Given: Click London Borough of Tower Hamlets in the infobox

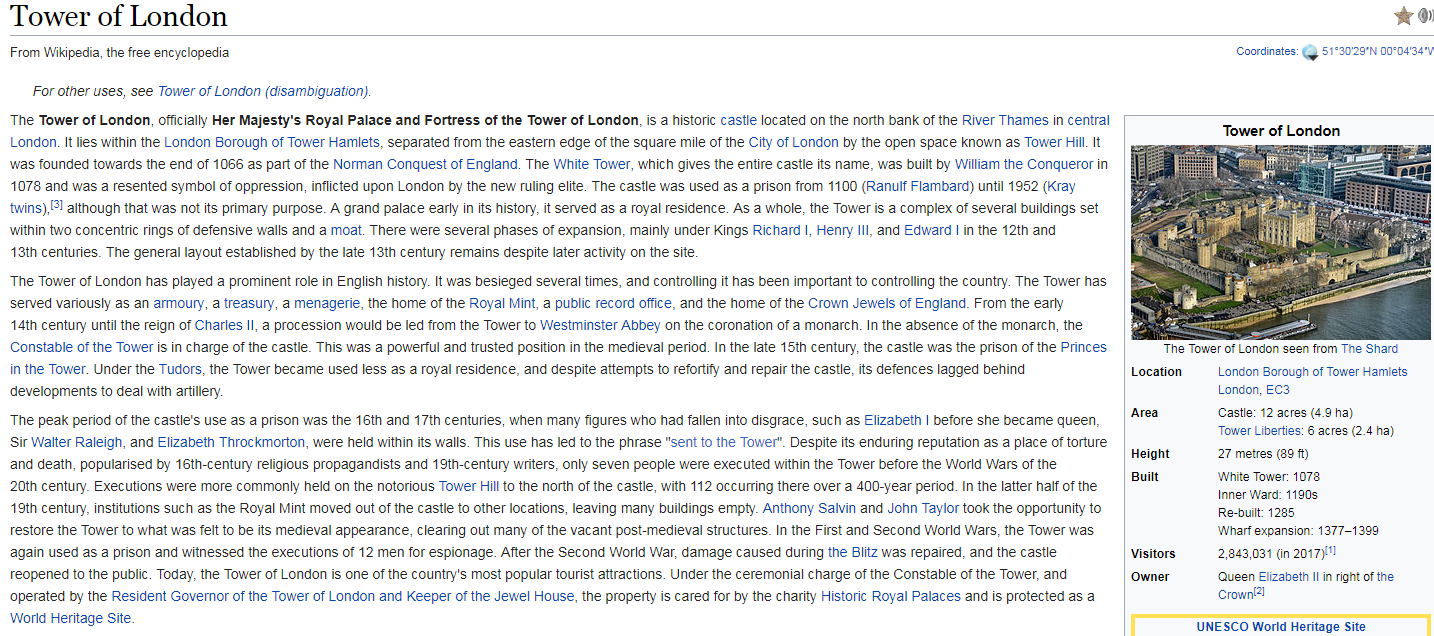Looking at the screenshot, I should click(1312, 372).
